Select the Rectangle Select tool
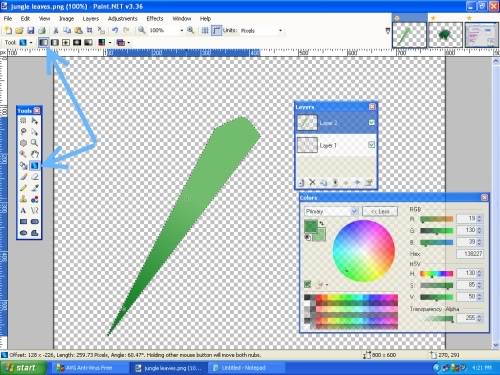 point(23,120)
